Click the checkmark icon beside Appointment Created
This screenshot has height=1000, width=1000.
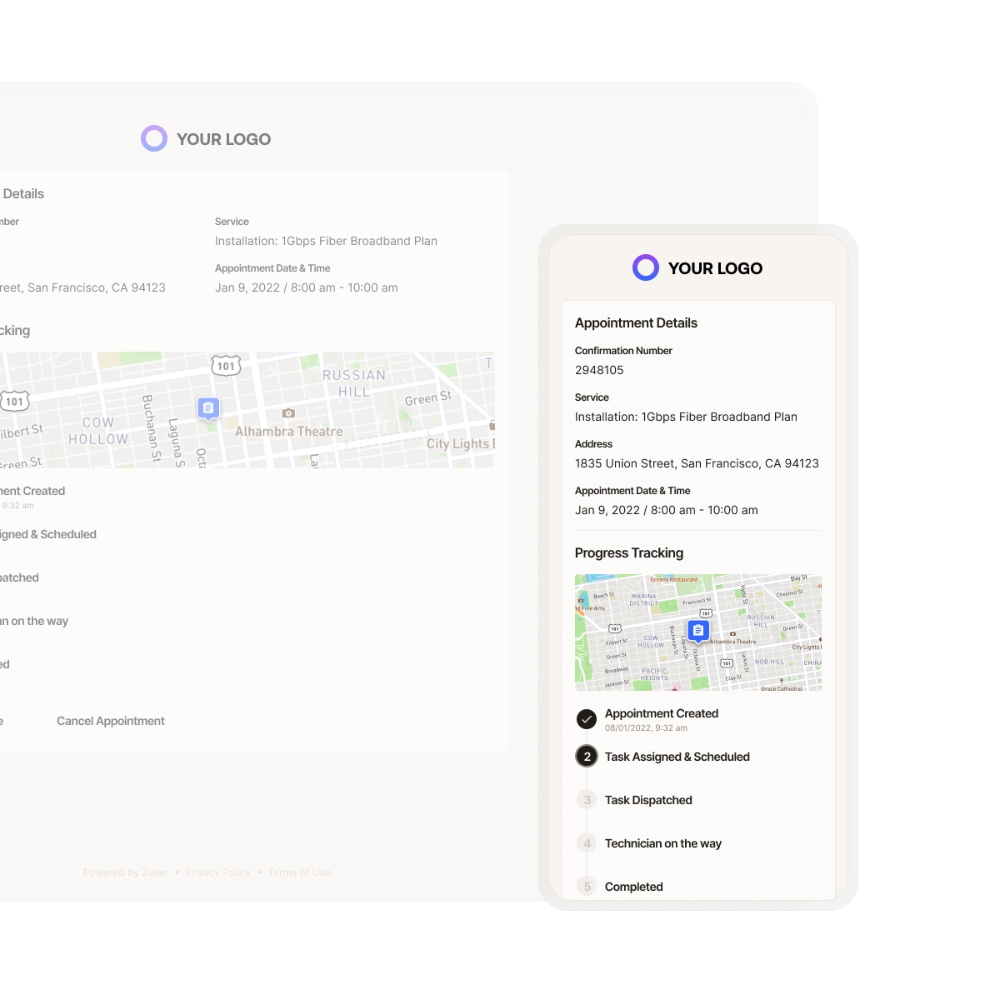point(586,719)
